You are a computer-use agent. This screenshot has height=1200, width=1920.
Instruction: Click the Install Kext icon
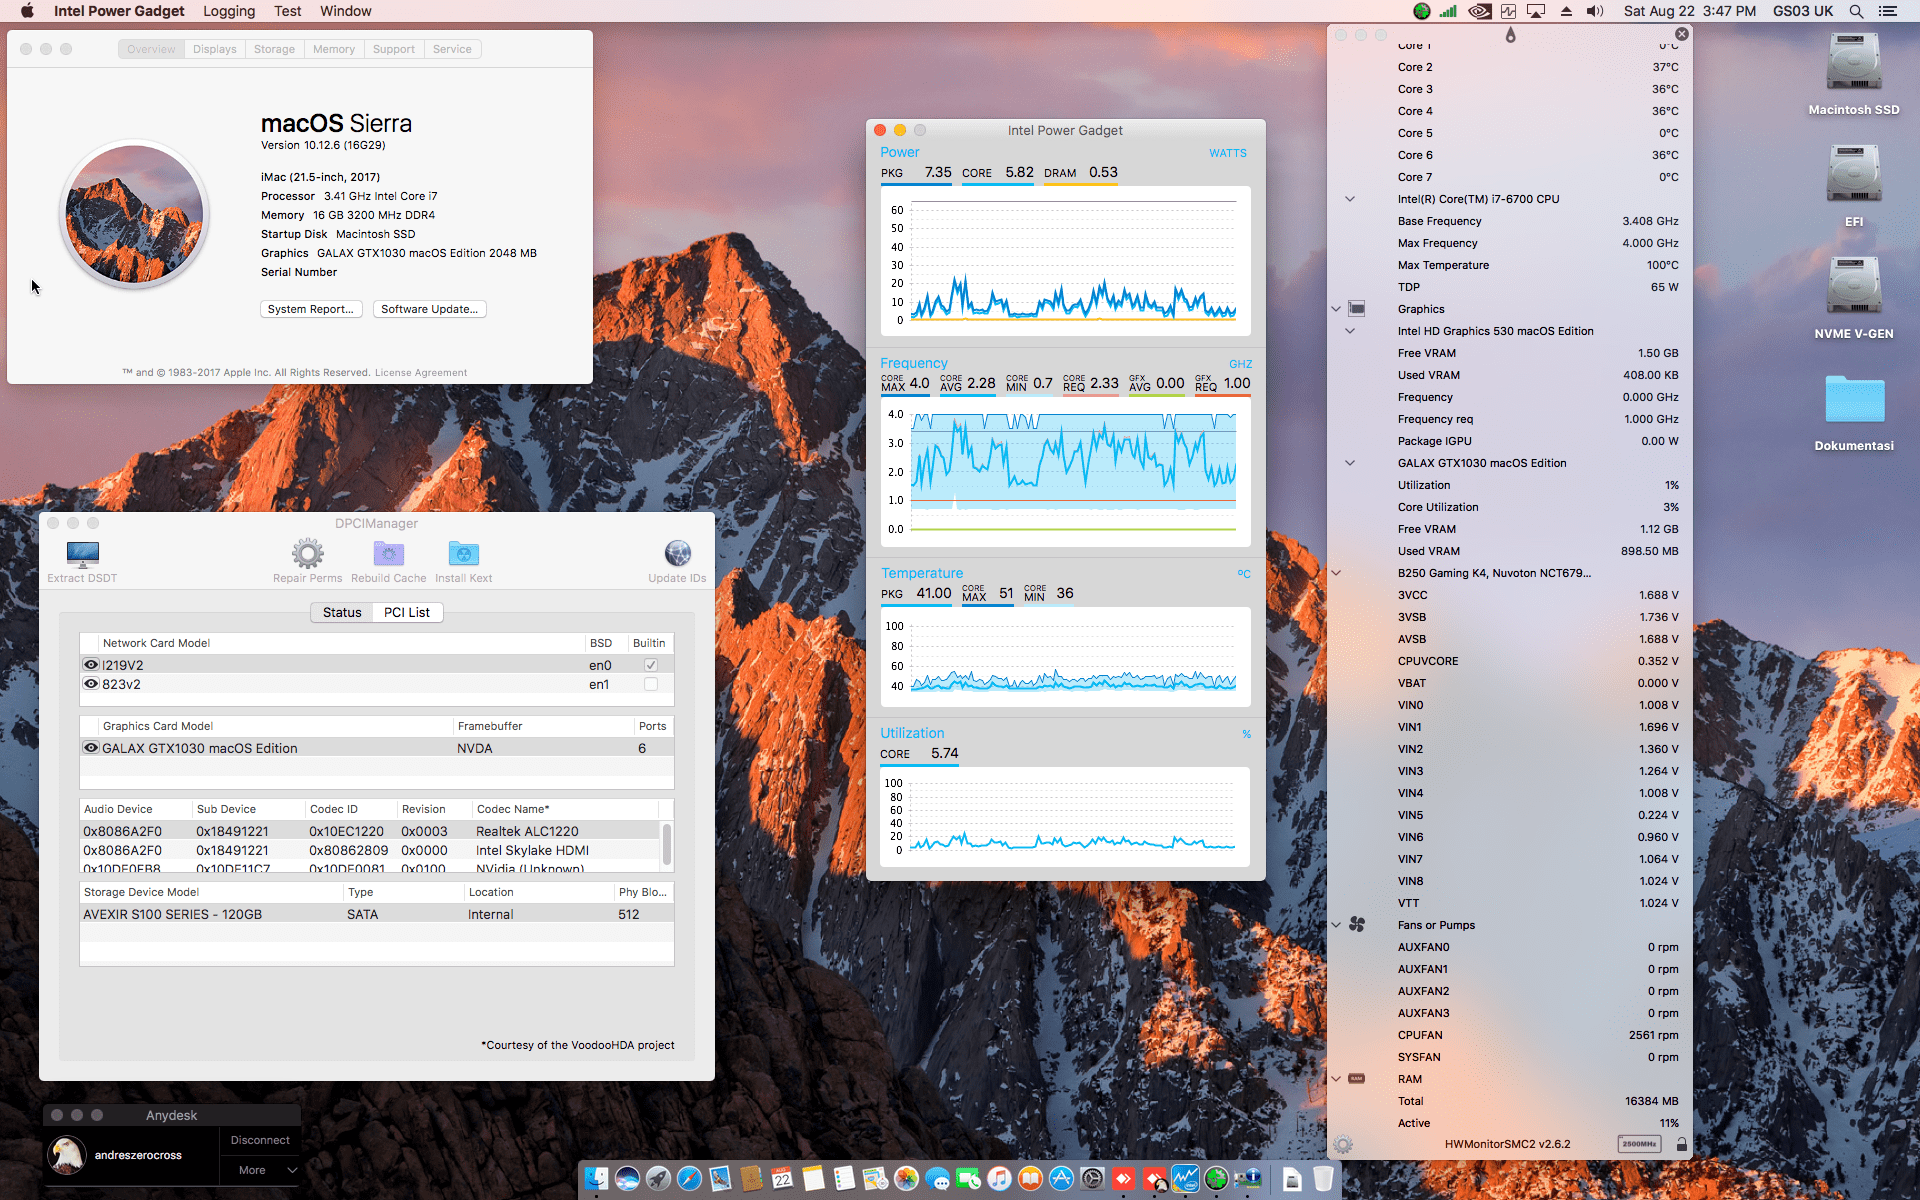[x=463, y=554]
